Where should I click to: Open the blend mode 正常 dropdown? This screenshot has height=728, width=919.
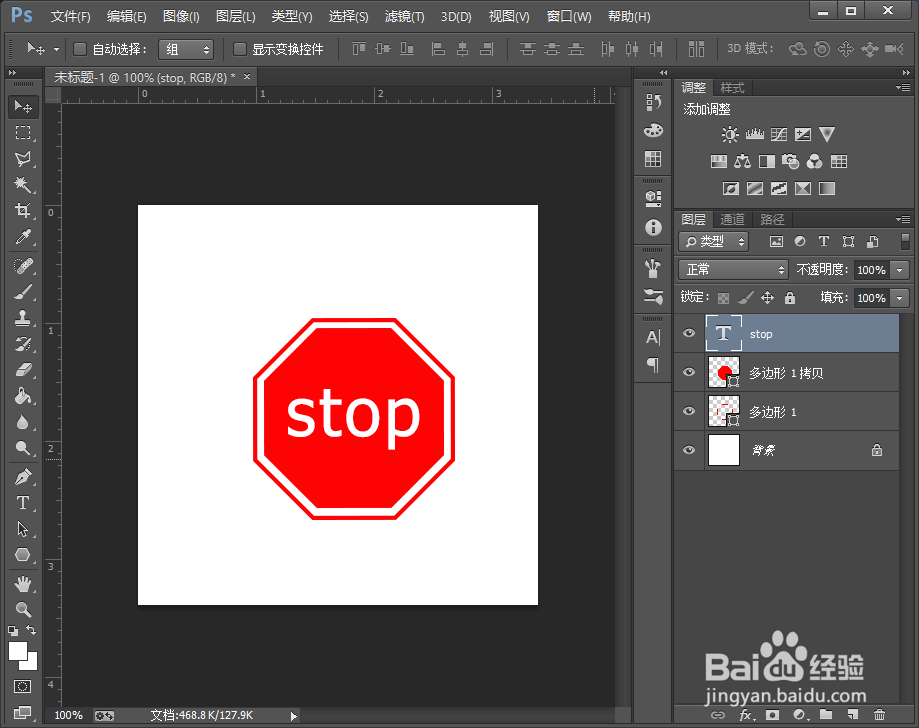coord(733,270)
